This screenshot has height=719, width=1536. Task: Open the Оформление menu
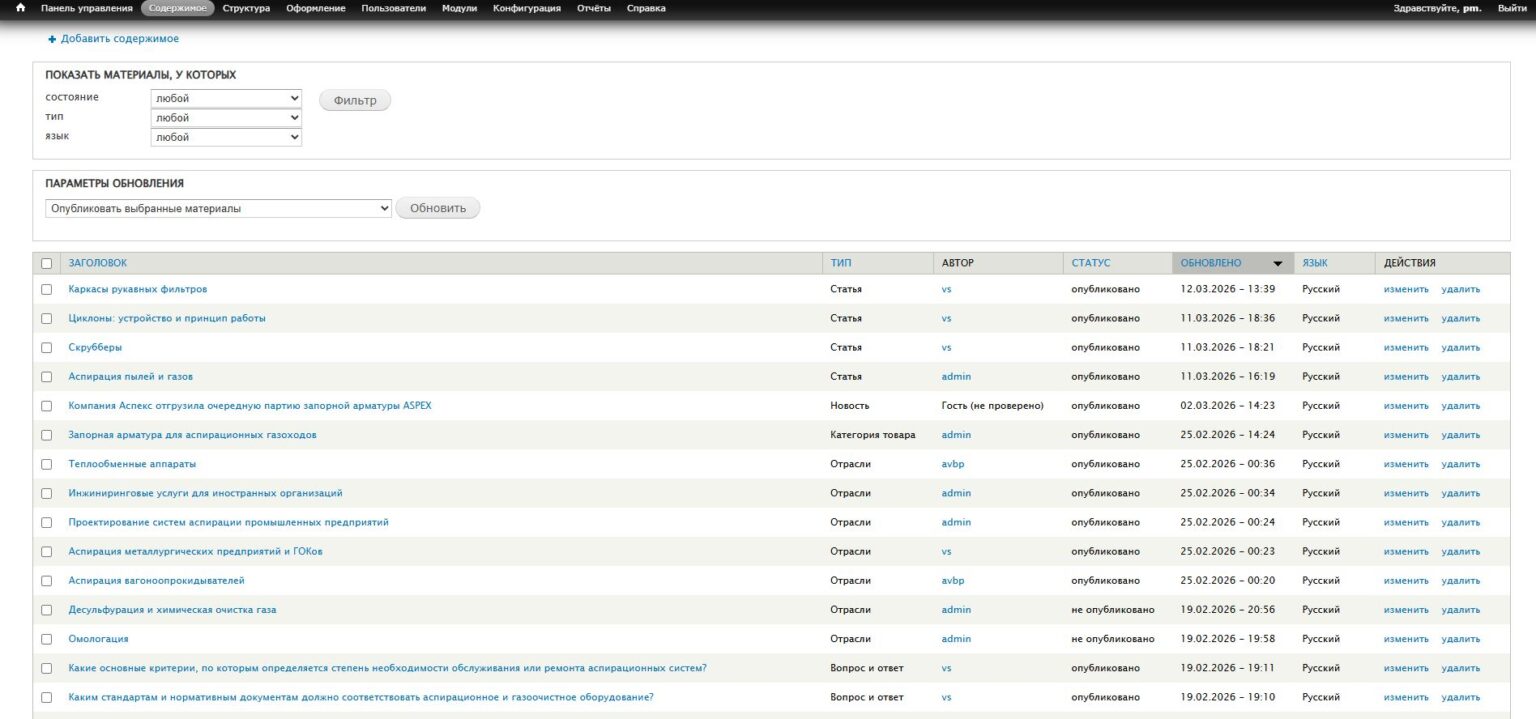point(316,8)
